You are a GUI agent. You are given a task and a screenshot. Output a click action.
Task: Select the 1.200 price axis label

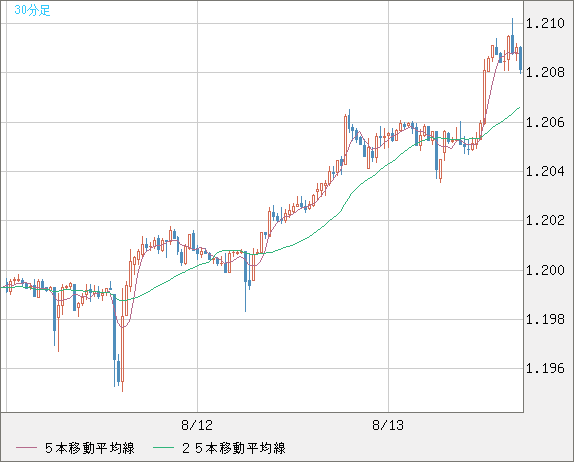click(x=545, y=270)
